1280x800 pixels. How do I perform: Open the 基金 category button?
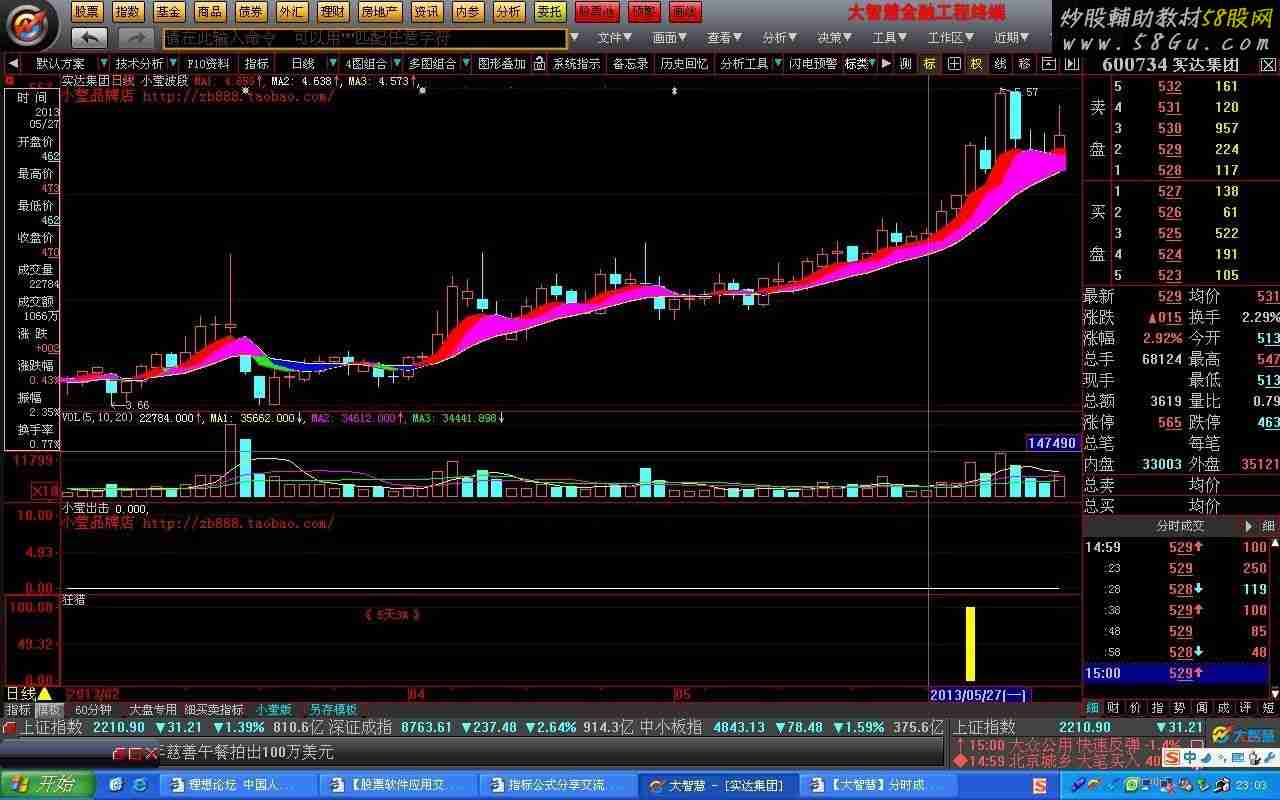click(x=169, y=12)
